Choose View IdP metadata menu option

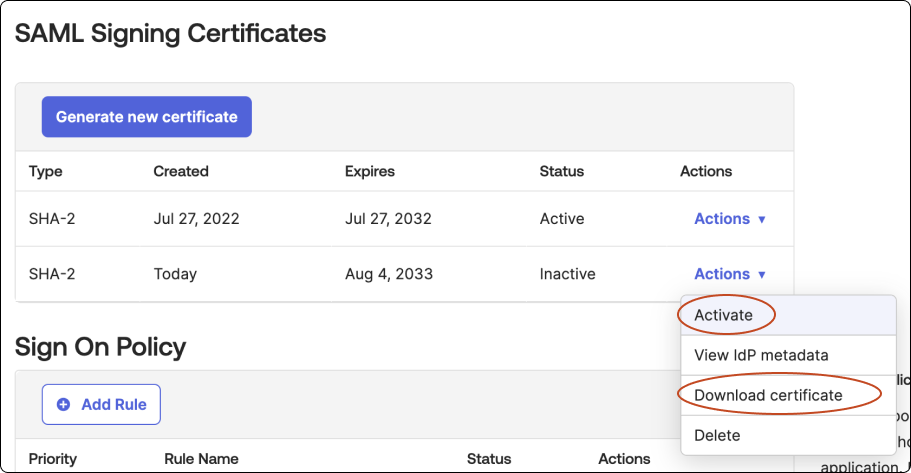point(761,355)
